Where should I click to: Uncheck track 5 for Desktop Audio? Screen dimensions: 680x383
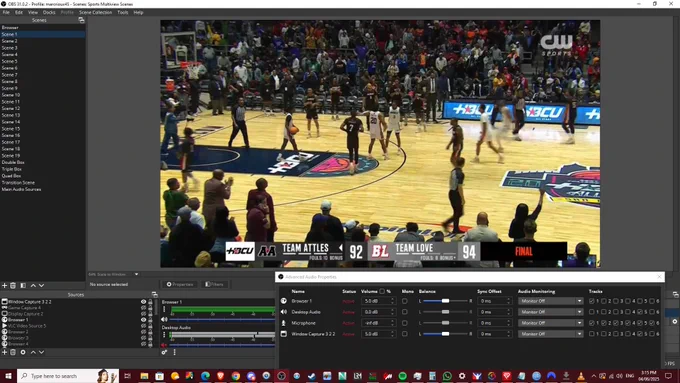point(640,312)
